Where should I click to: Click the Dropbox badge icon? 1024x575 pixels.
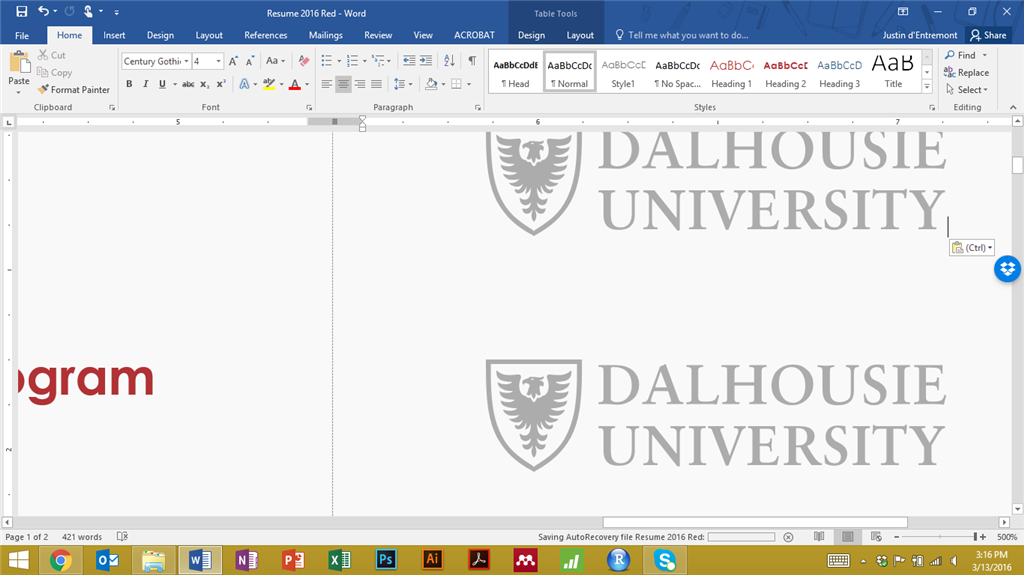coord(1007,269)
